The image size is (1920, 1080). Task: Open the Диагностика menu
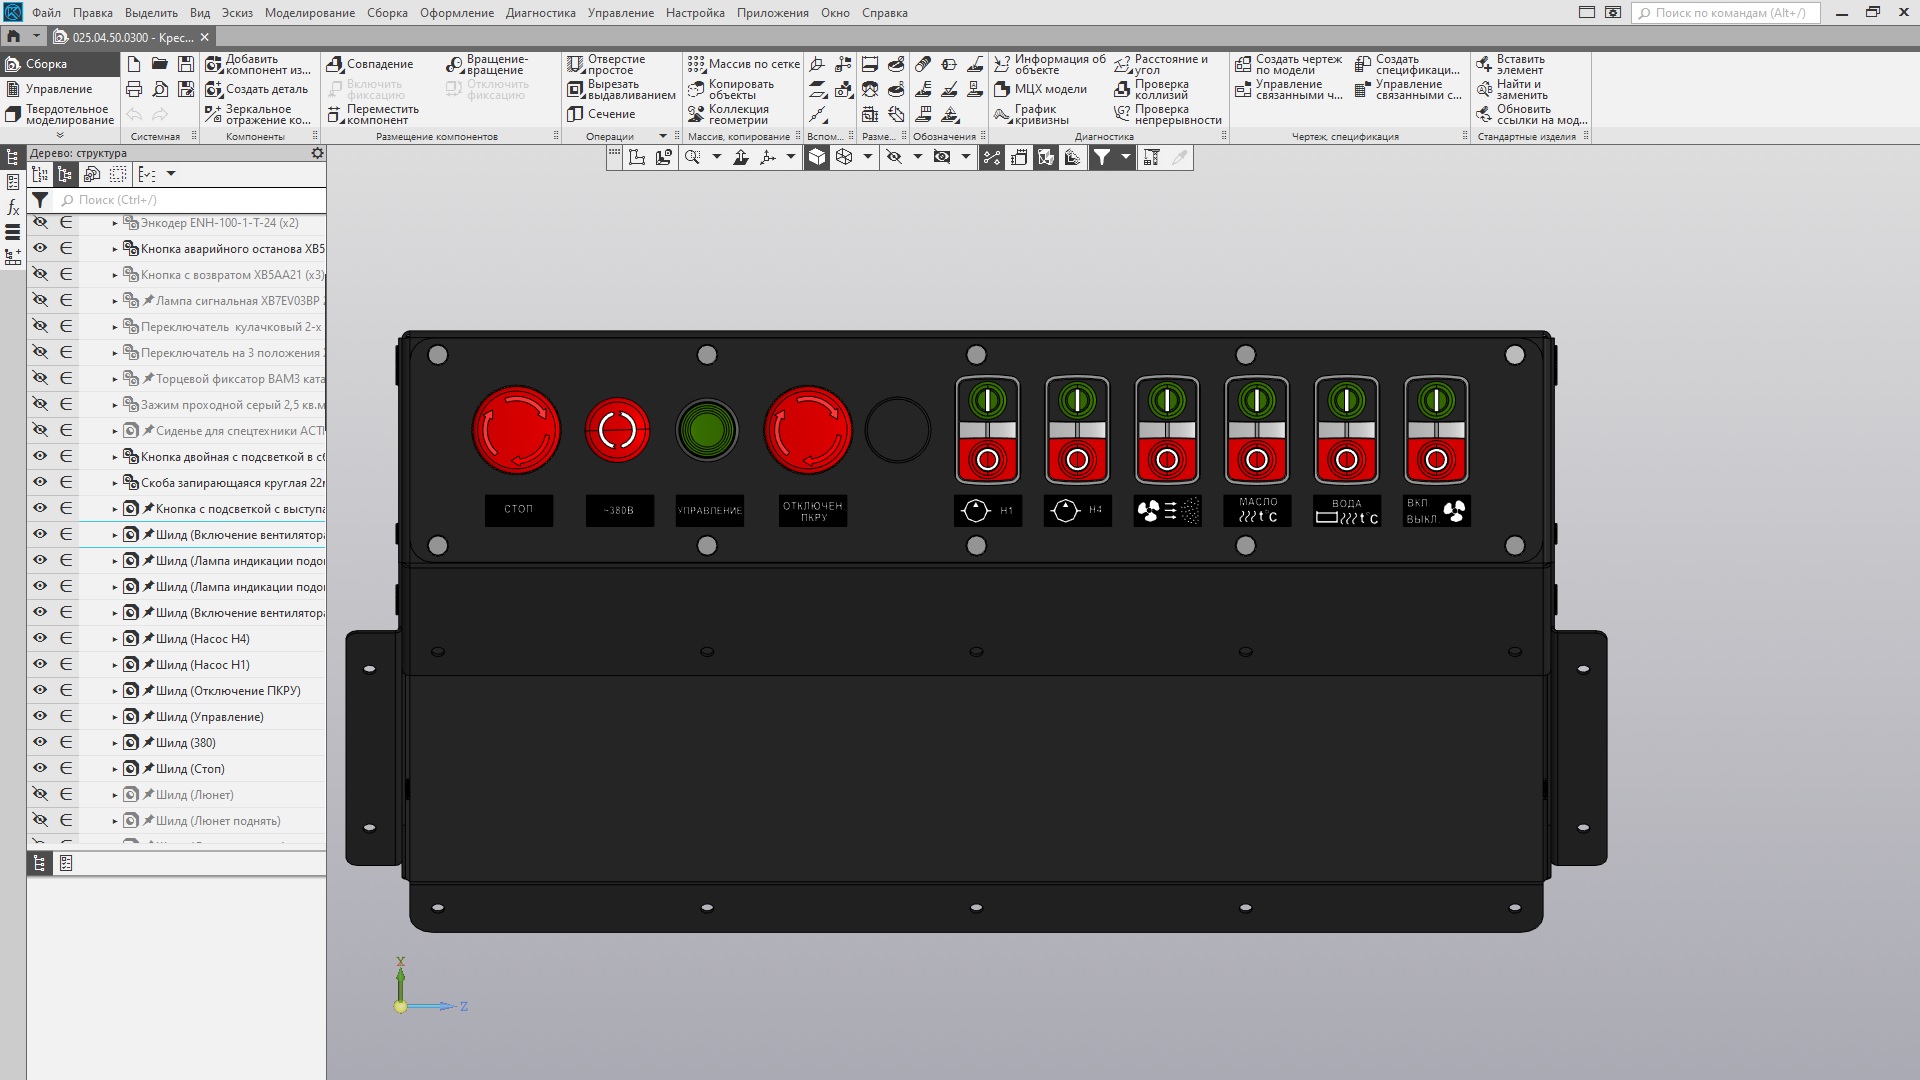pos(540,13)
